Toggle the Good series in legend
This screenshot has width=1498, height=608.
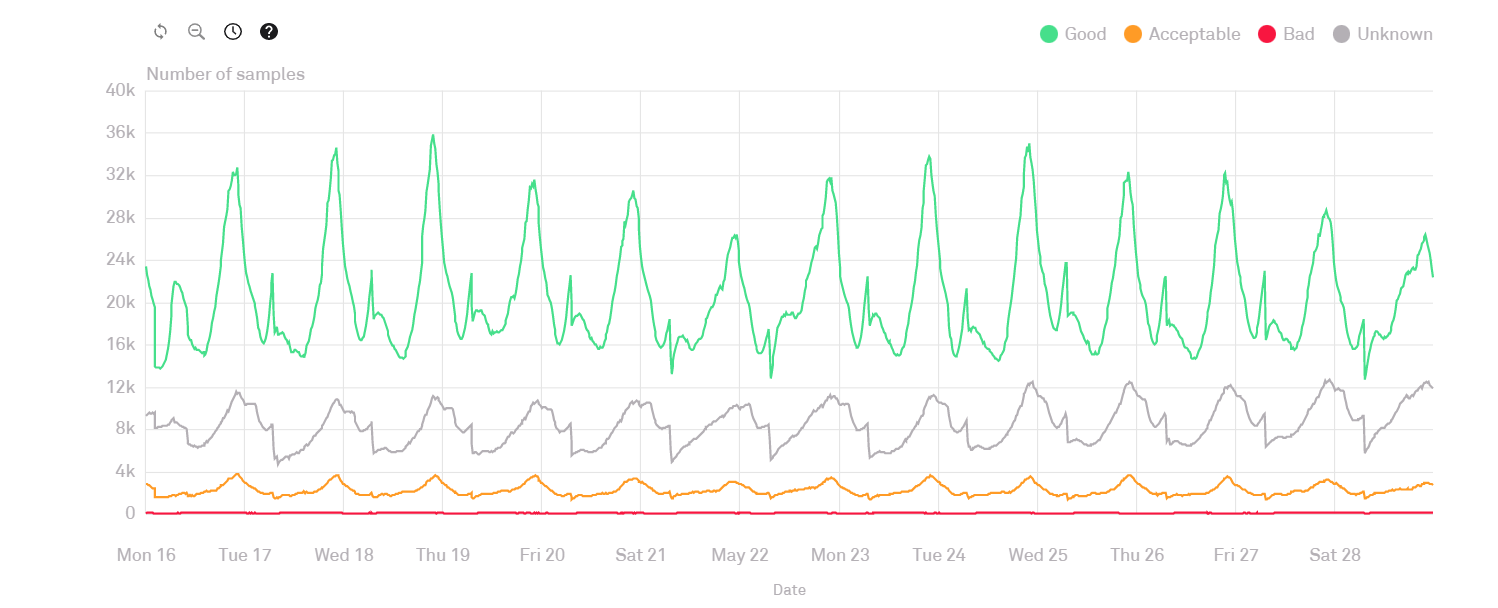tap(1073, 34)
